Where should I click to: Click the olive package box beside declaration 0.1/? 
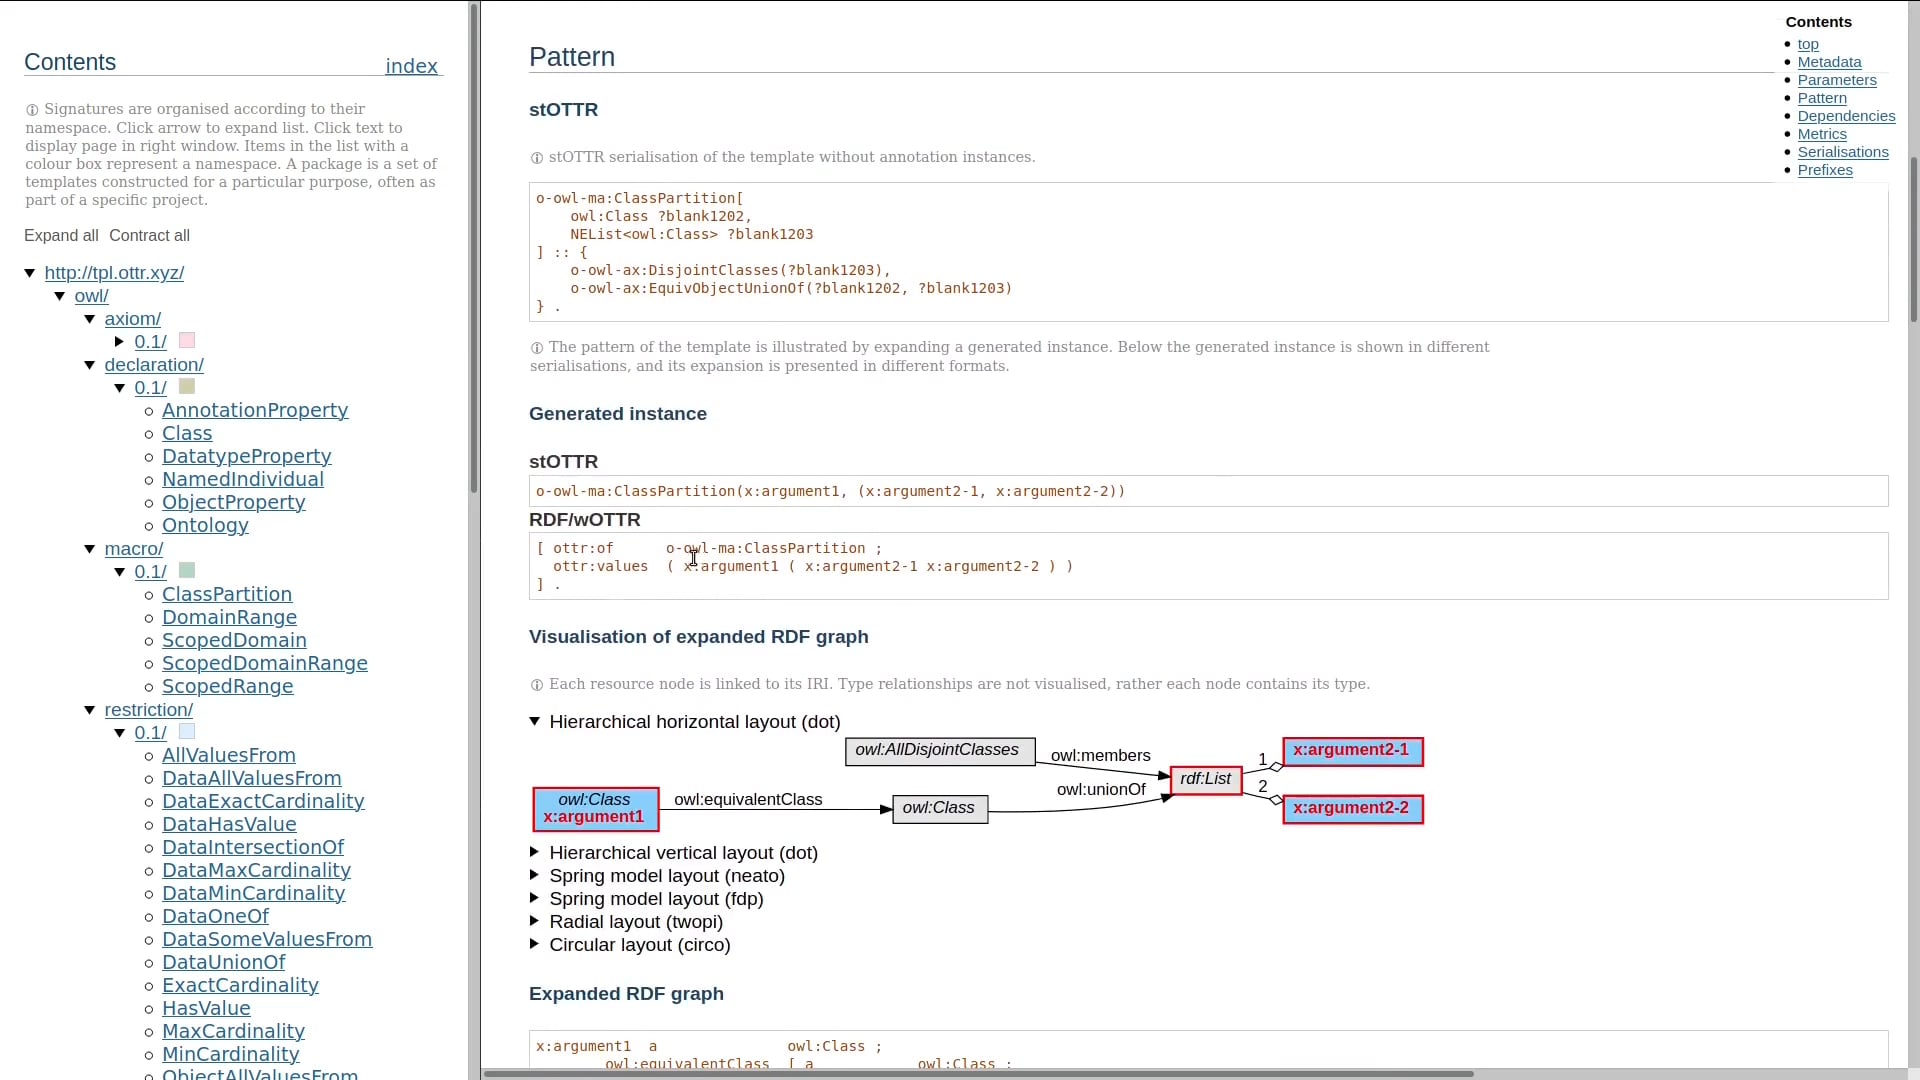point(186,386)
